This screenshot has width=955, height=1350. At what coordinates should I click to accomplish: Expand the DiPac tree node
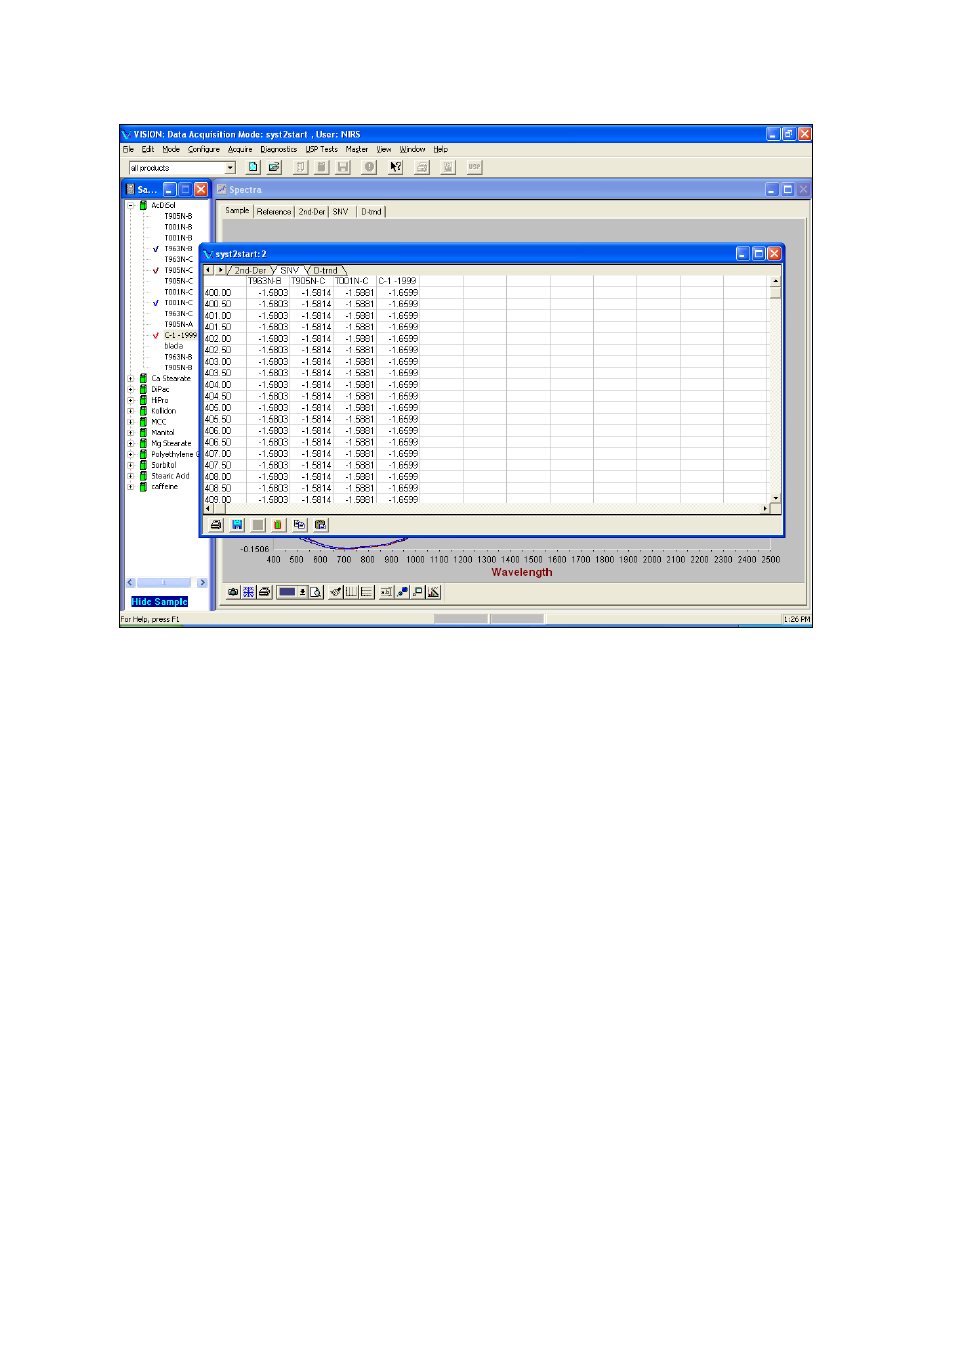pyautogui.click(x=130, y=390)
